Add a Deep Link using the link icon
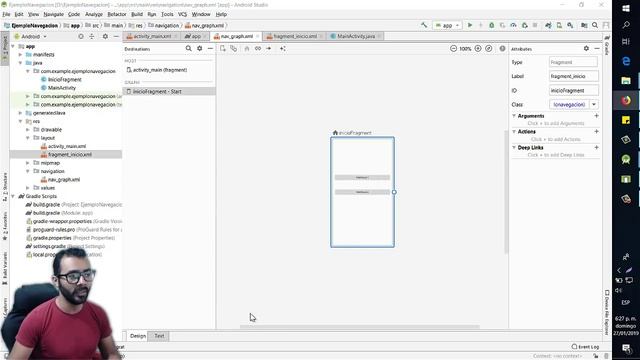Viewport: 640px width, 360px height. [x=258, y=49]
